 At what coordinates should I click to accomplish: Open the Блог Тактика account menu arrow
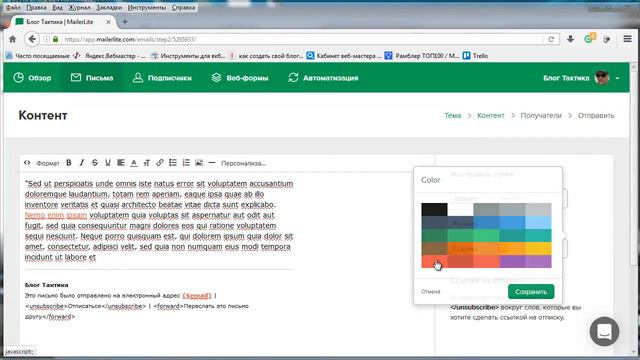click(x=617, y=78)
